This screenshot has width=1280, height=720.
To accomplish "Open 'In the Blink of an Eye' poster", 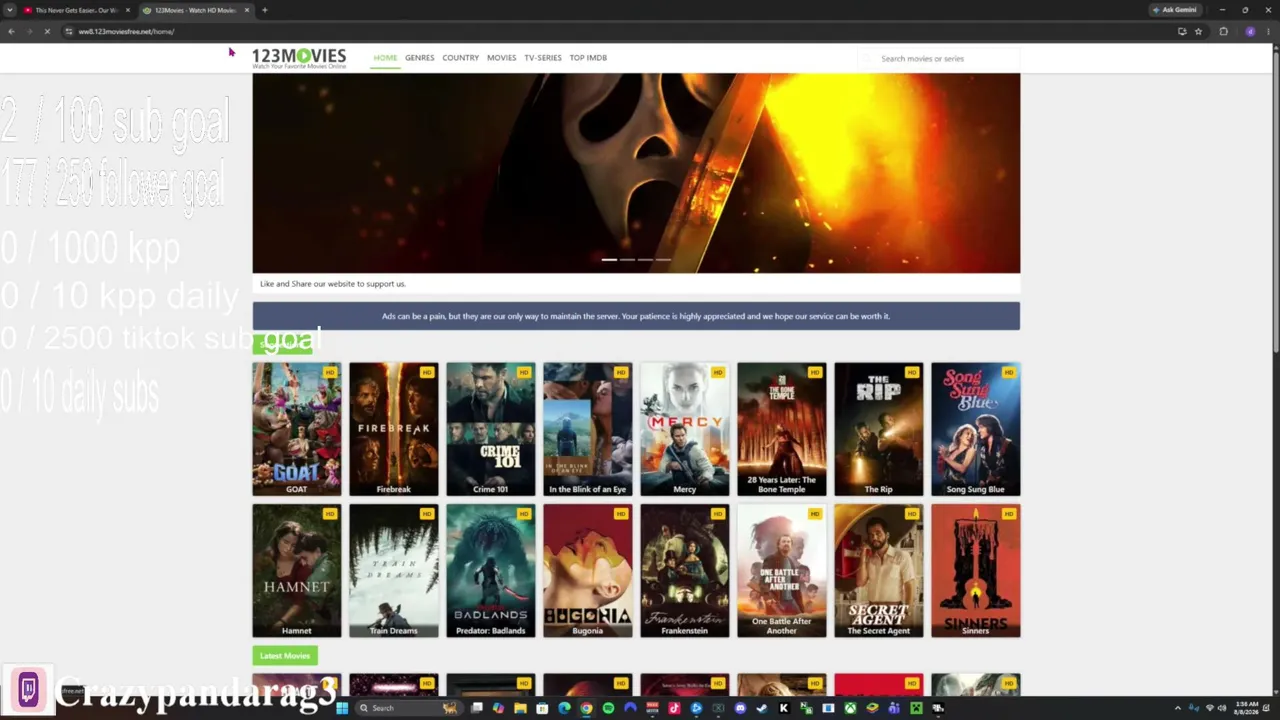I will [587, 428].
